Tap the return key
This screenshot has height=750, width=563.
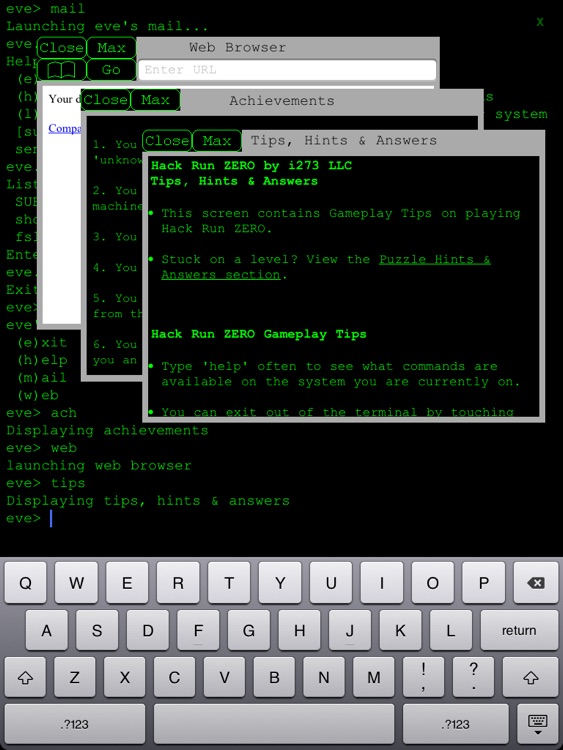point(519,630)
